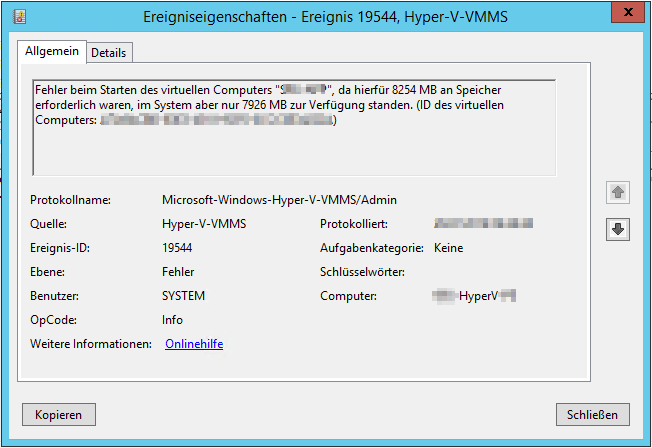Screen dimensions: 652x448
Task: Select the Allgemein tab
Action: click(52, 51)
